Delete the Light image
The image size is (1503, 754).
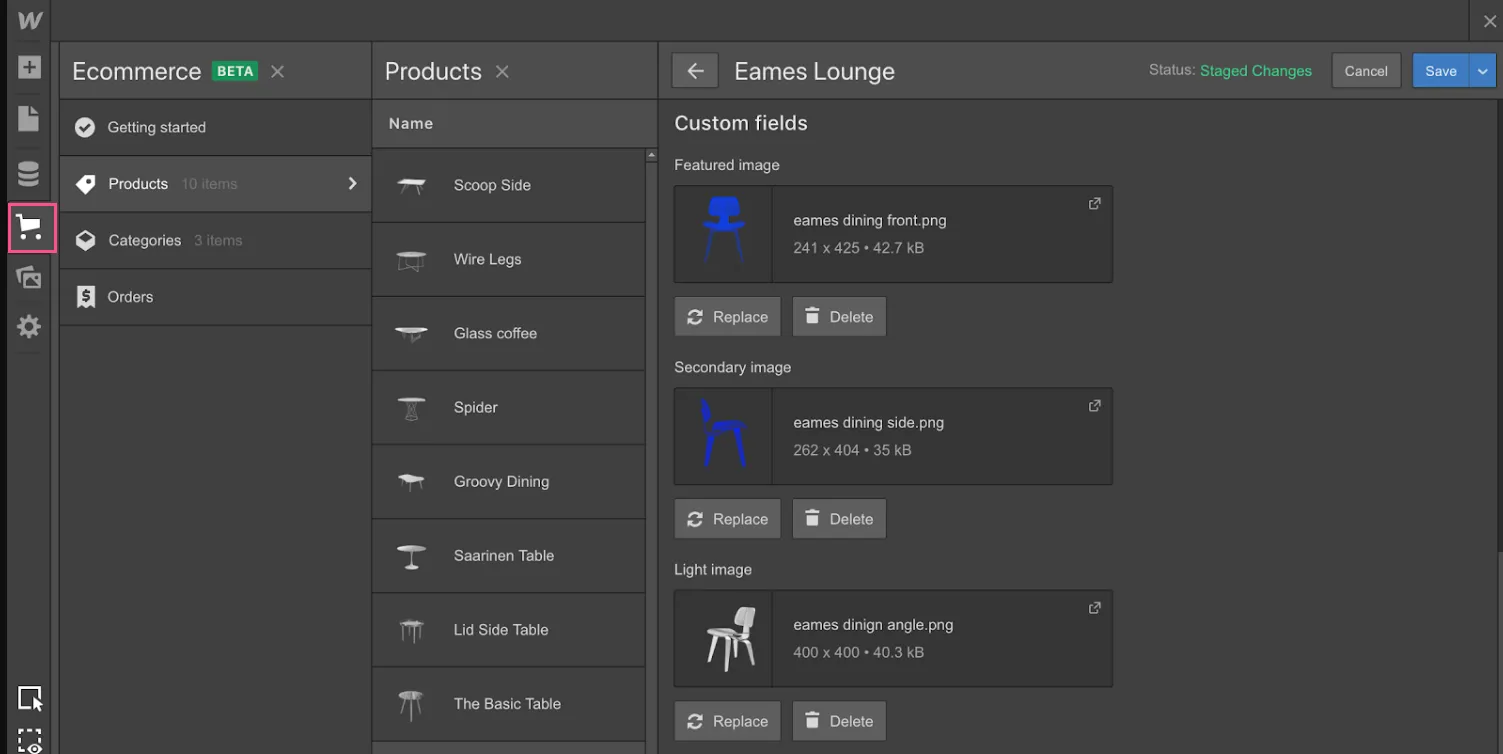[839, 721]
